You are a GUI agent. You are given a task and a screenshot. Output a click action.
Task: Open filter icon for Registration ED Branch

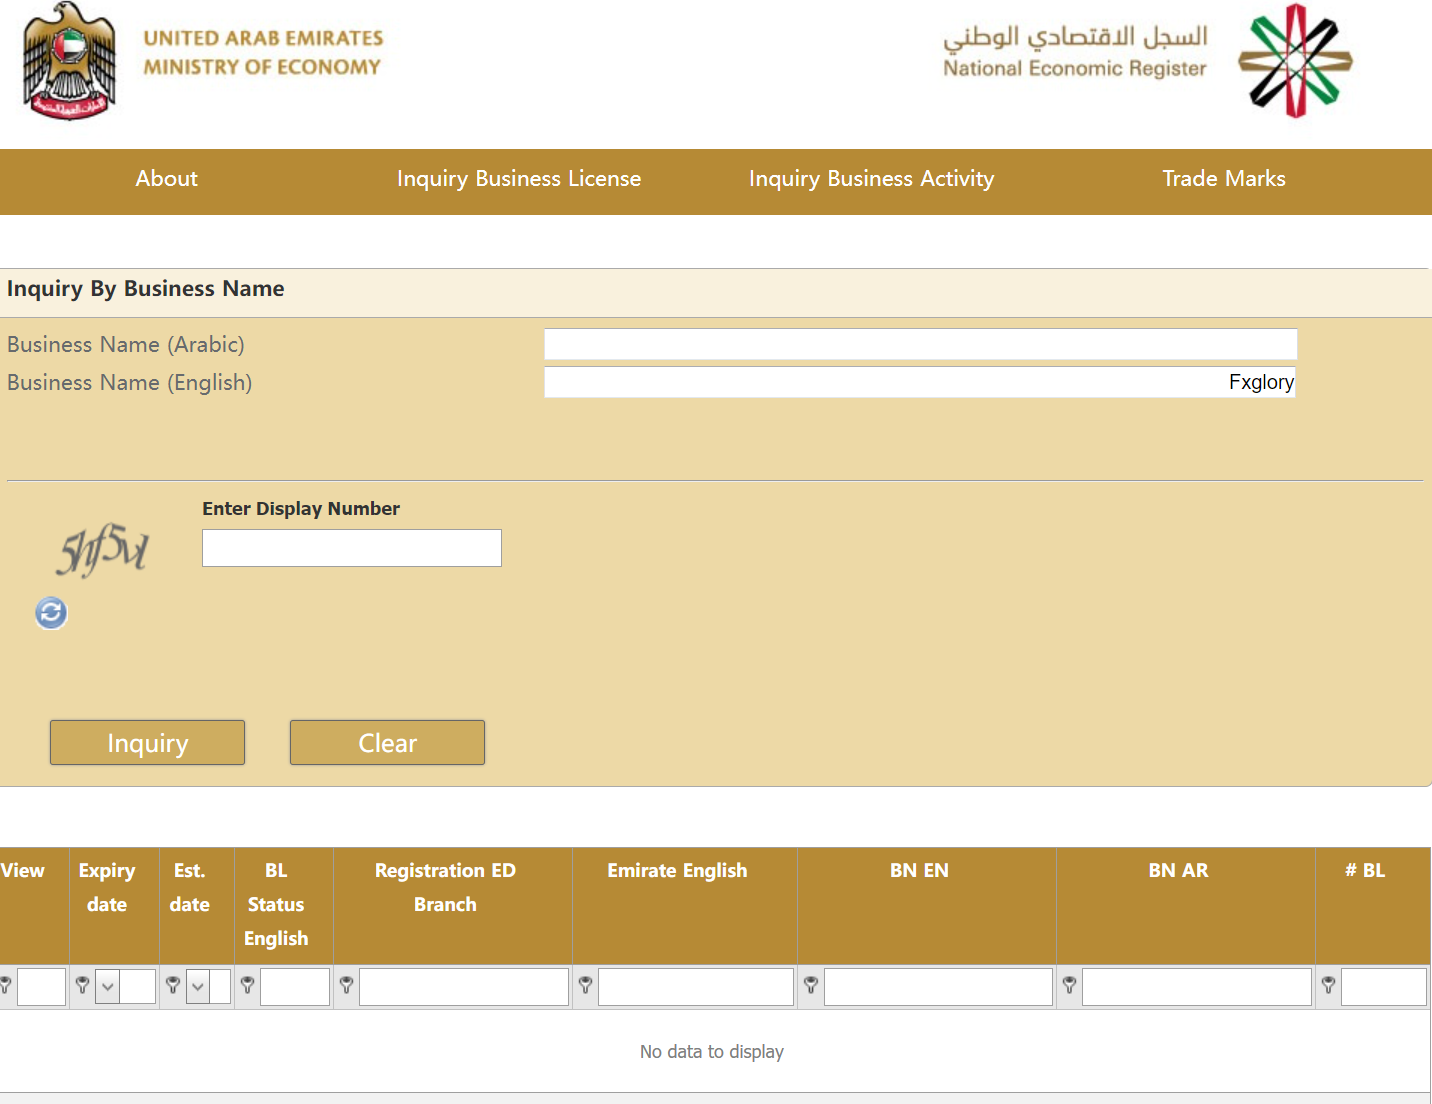coord(347,986)
